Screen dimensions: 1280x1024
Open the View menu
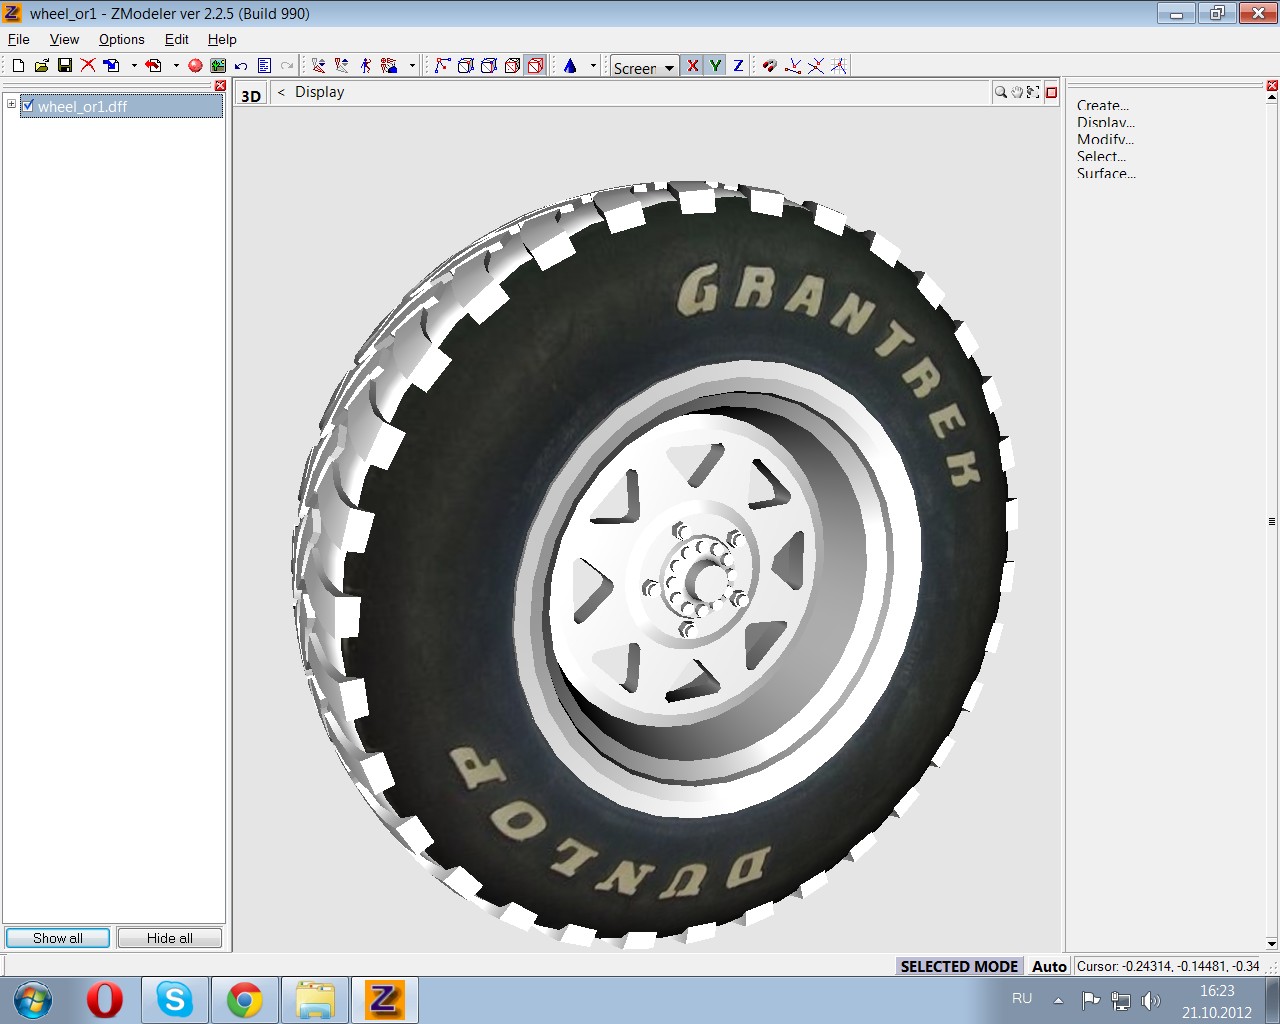tap(64, 39)
